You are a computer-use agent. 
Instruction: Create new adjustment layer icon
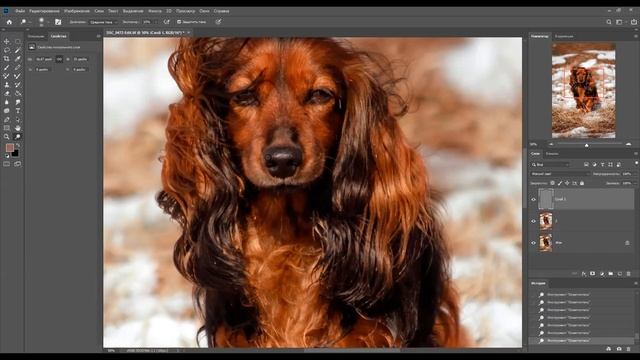coord(602,274)
